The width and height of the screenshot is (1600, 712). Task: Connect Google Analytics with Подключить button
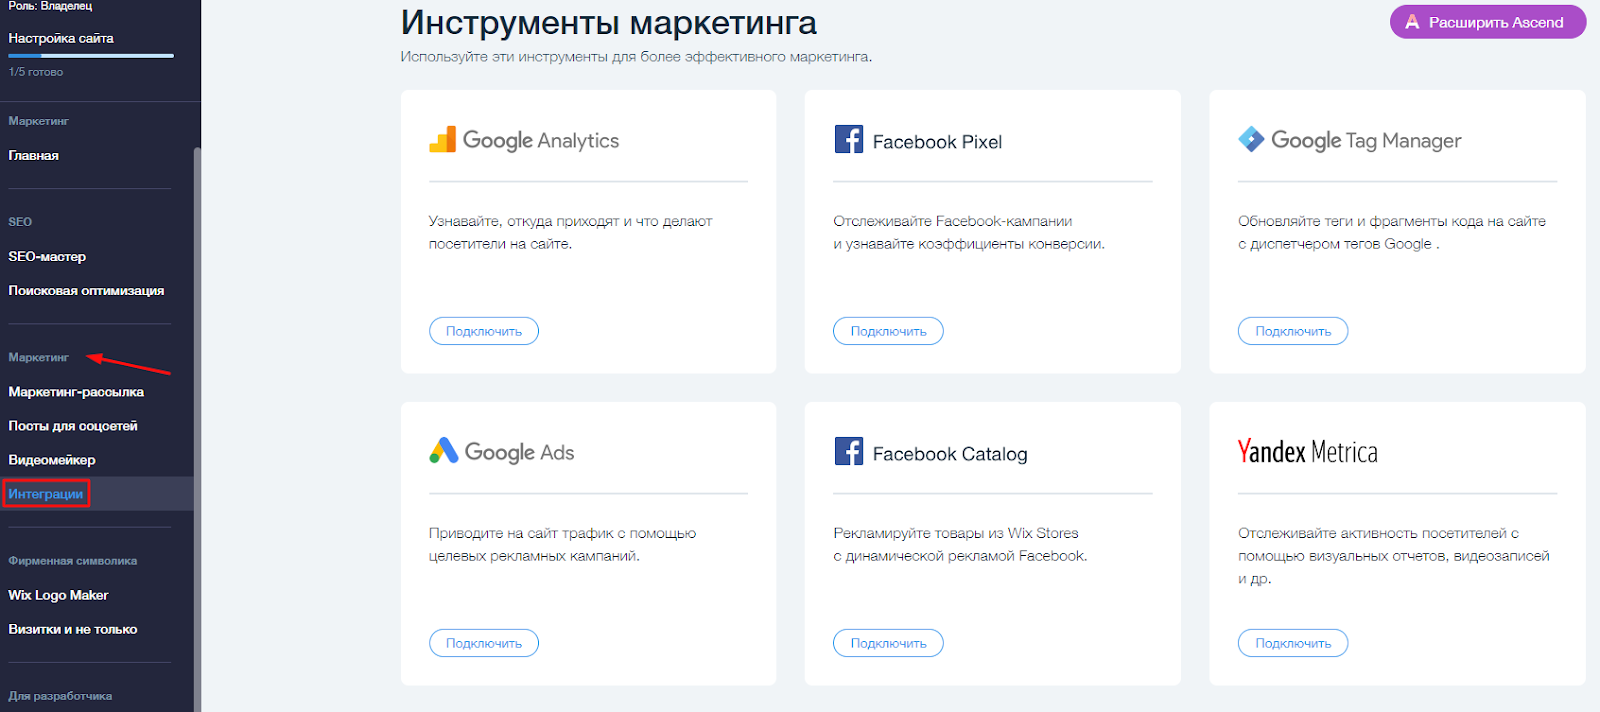coord(484,331)
